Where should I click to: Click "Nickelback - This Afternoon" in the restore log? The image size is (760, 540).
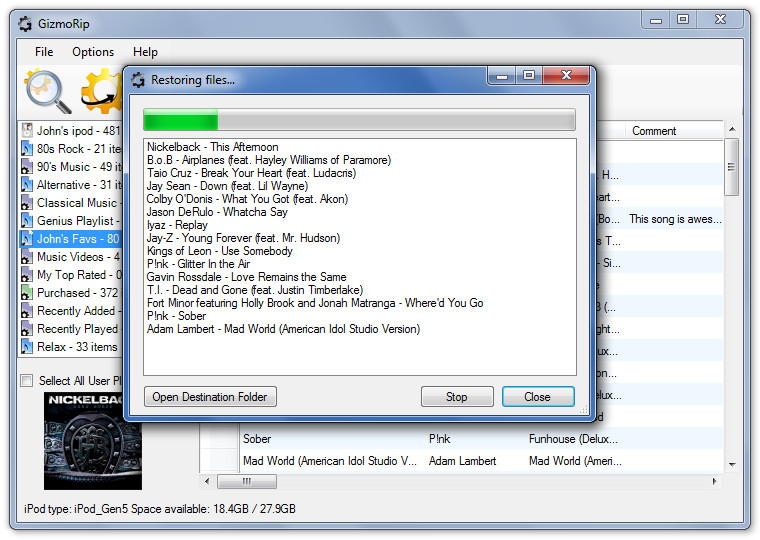point(213,146)
